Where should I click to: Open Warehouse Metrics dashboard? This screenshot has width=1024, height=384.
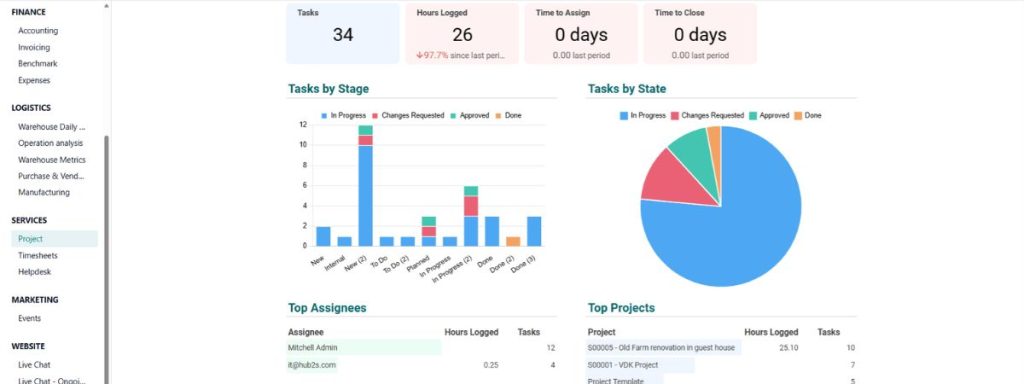pyautogui.click(x=52, y=159)
